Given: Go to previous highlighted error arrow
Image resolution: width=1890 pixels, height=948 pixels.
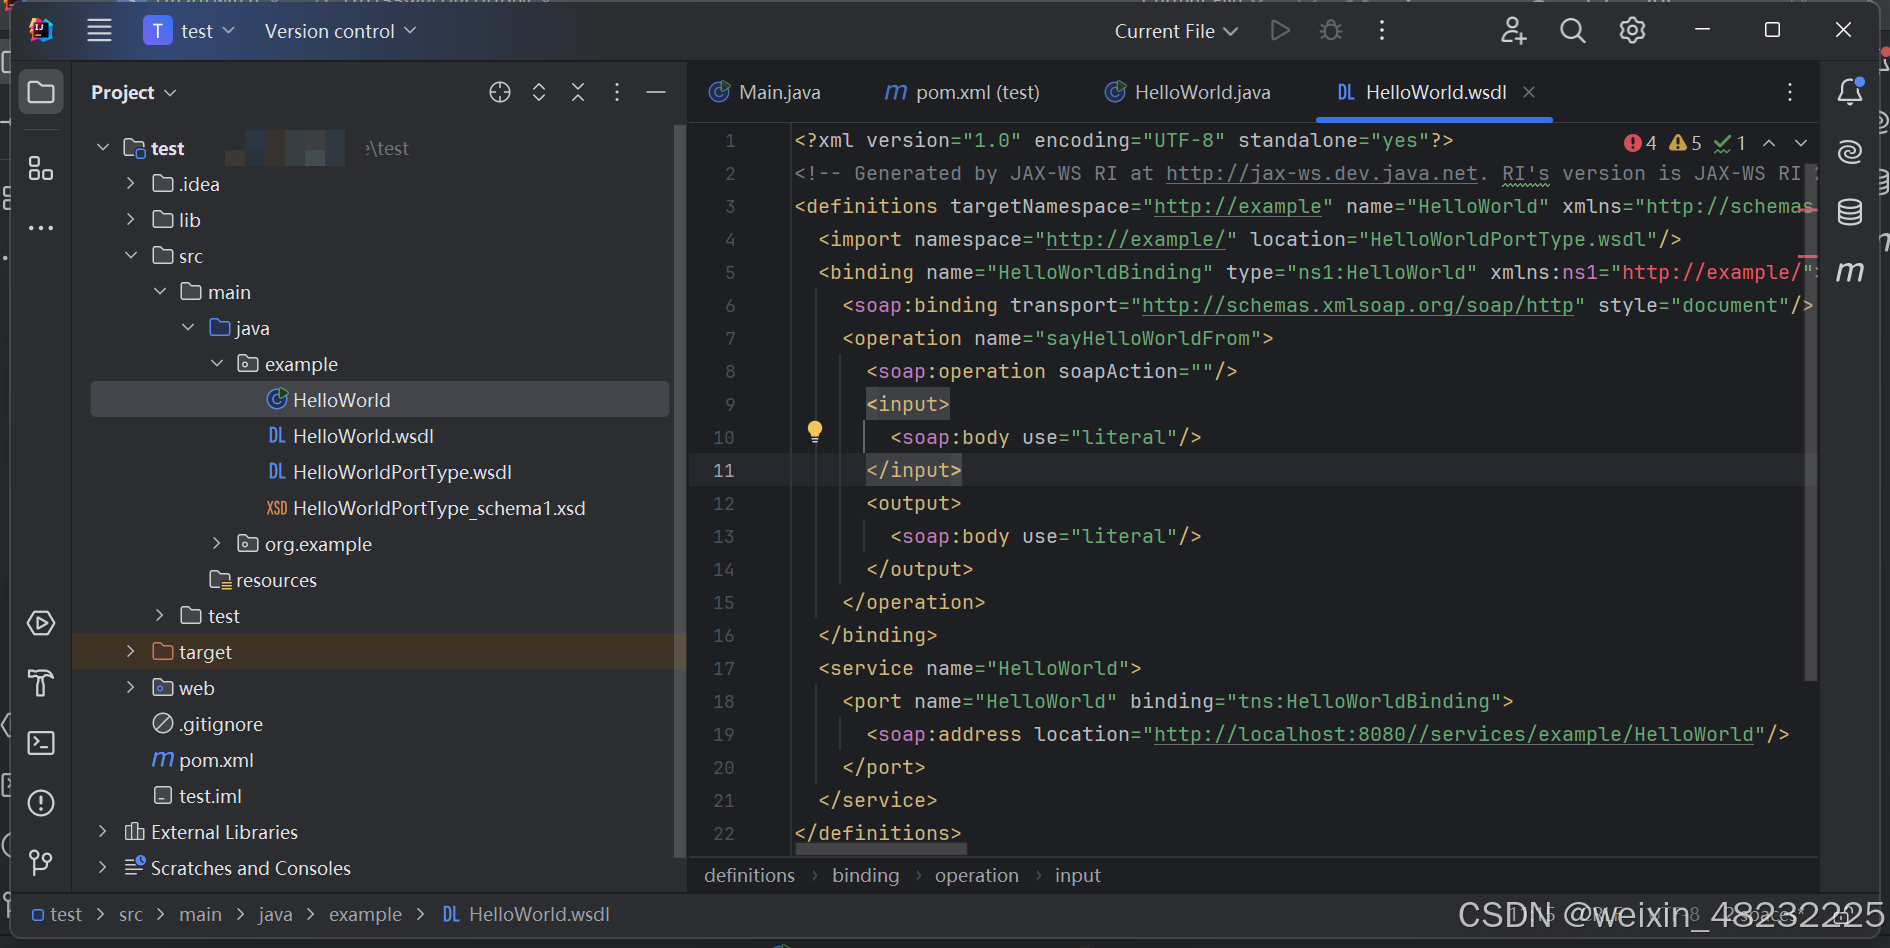Looking at the screenshot, I should [x=1769, y=143].
